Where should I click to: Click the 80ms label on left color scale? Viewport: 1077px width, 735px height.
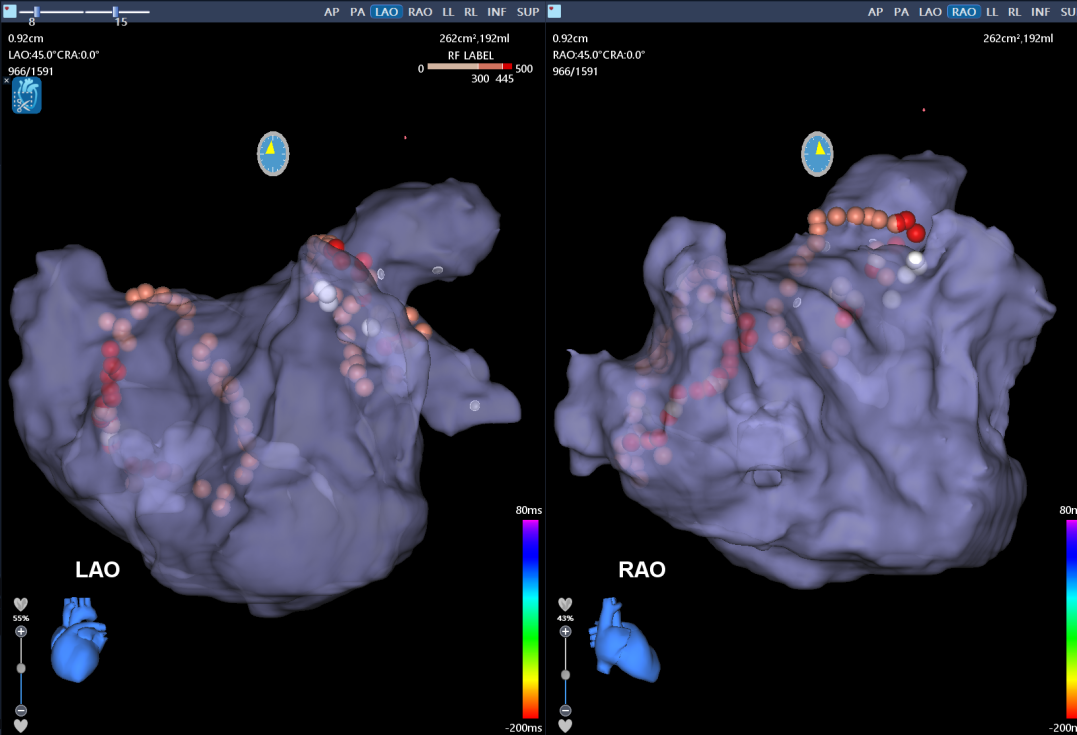click(529, 510)
